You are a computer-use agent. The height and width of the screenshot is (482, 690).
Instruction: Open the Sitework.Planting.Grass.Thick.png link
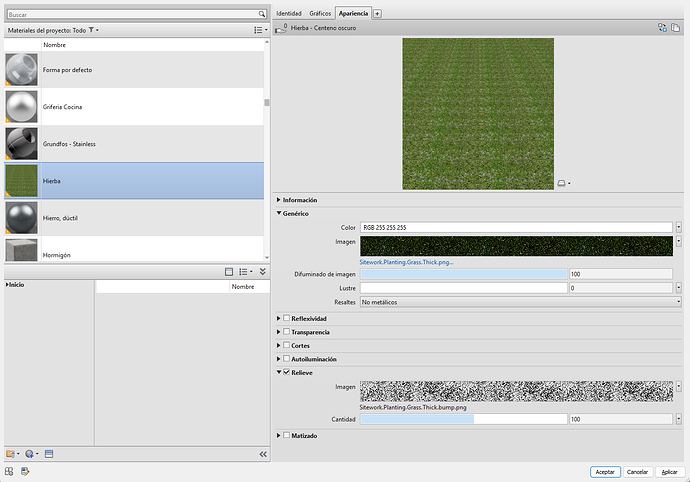pos(406,262)
